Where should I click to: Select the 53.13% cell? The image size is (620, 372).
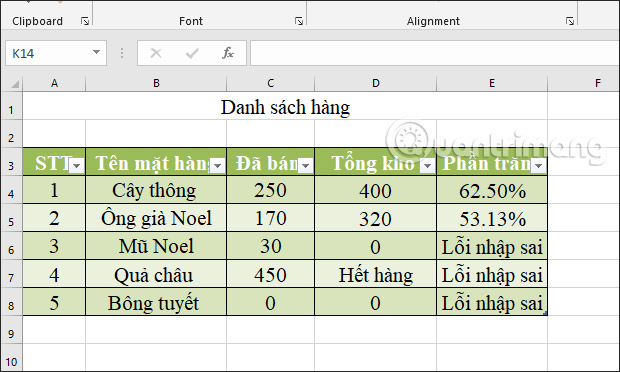(x=492, y=218)
